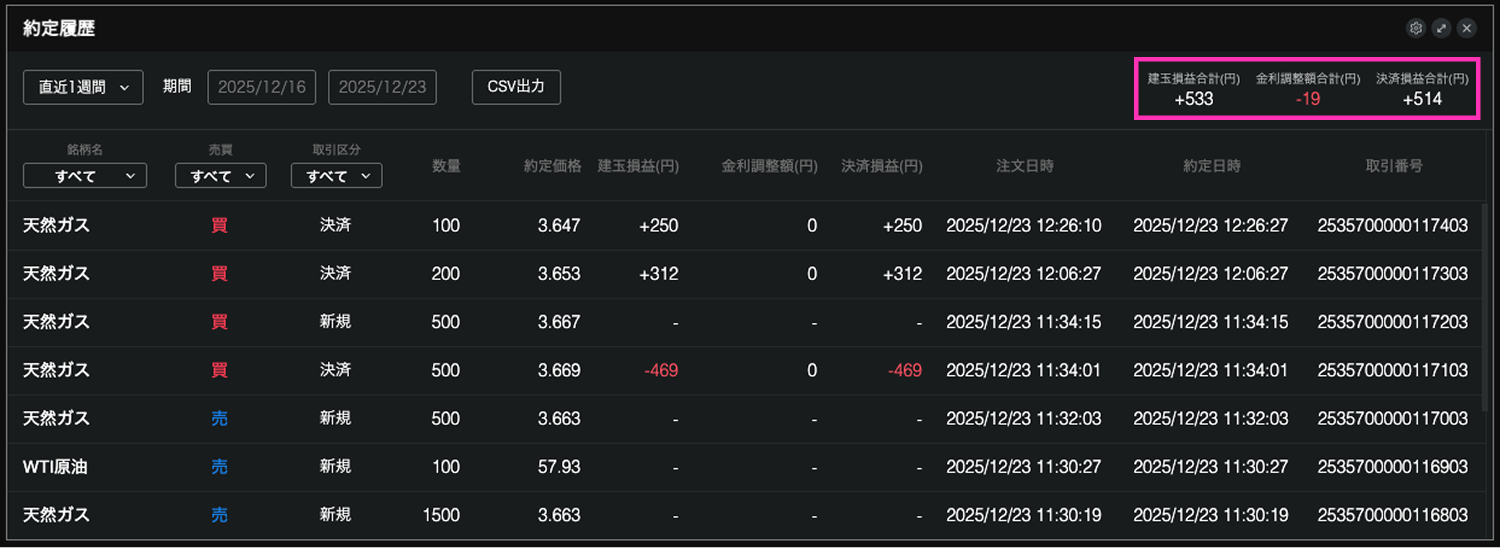Viewport: 1500px width, 548px height.
Task: Open the 直近1週間 period dropdown
Action: (x=83, y=87)
